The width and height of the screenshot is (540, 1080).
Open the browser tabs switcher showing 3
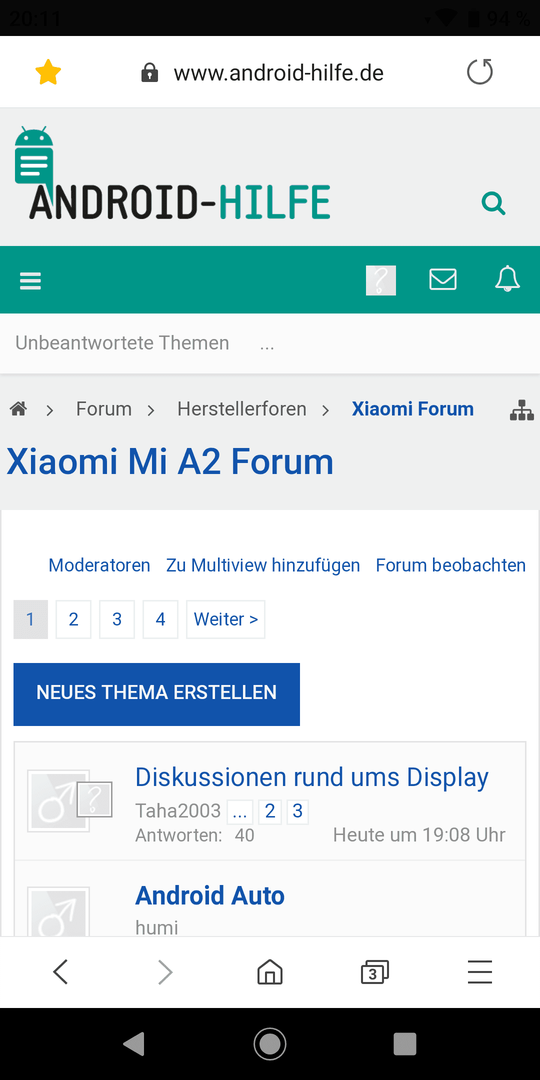click(x=375, y=972)
